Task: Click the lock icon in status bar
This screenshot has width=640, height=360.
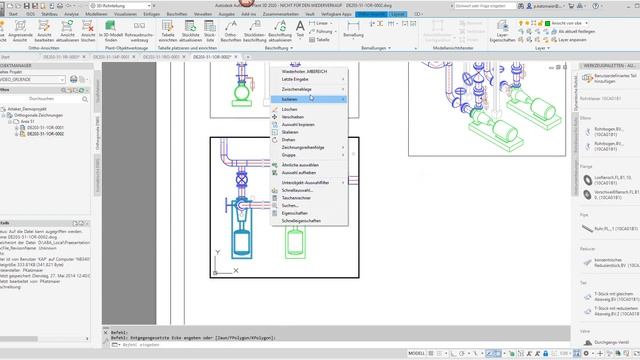Action: point(545,353)
